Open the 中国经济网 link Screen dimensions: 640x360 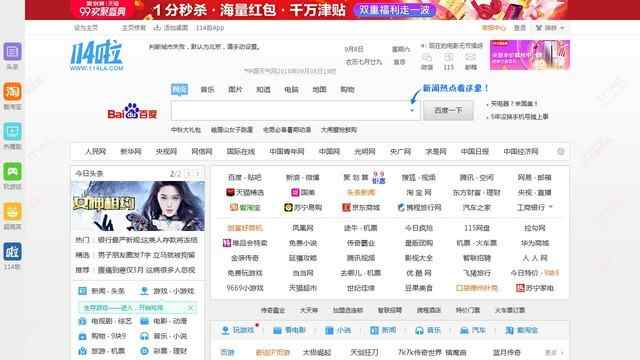(x=521, y=151)
